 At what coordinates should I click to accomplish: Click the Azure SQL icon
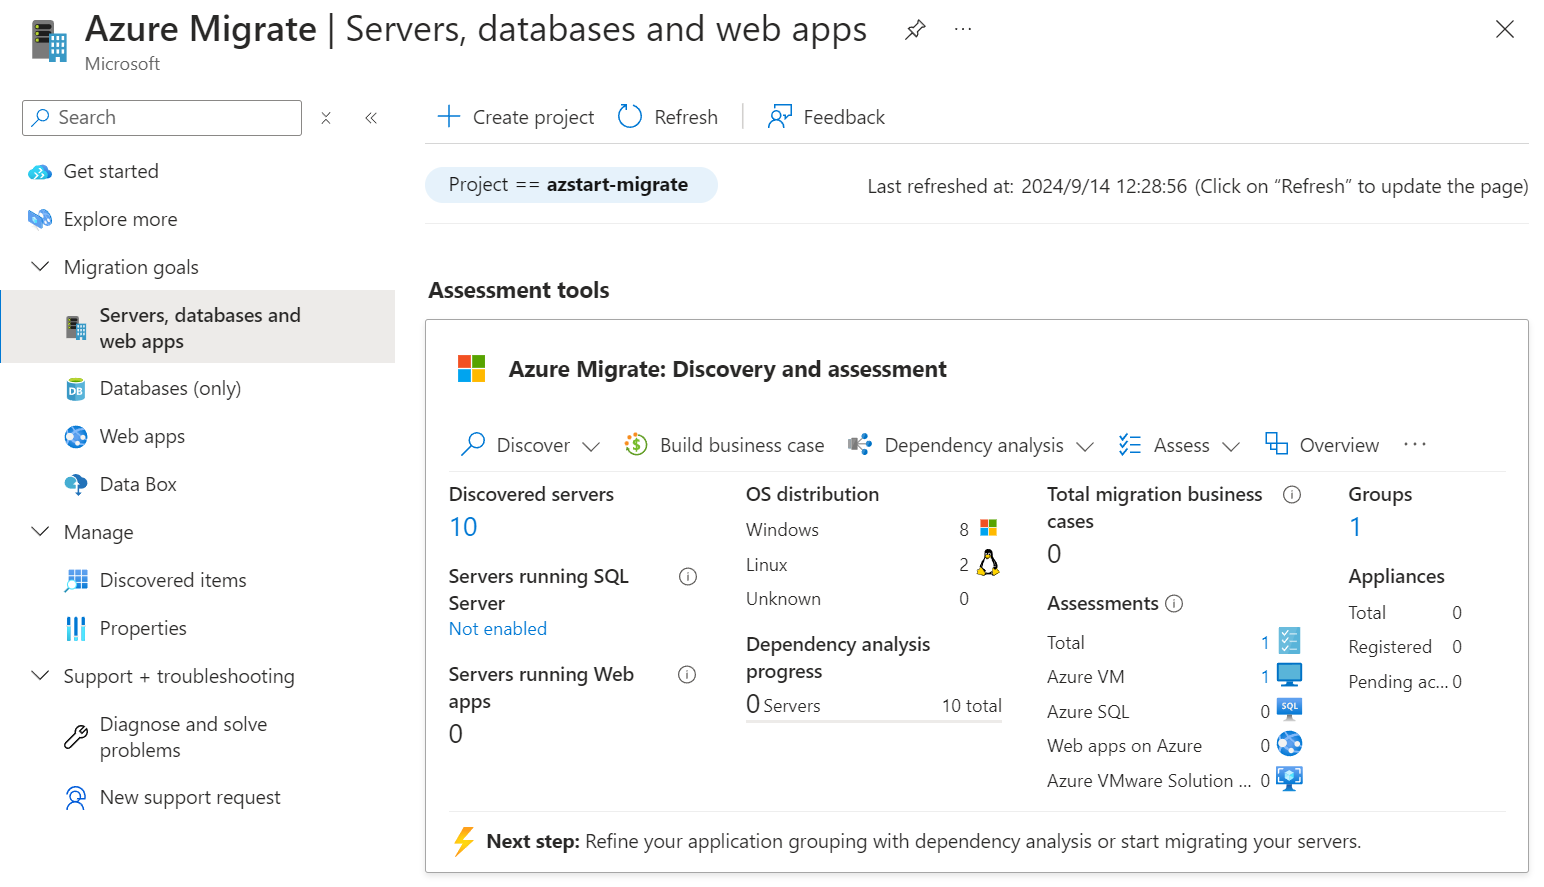point(1290,710)
